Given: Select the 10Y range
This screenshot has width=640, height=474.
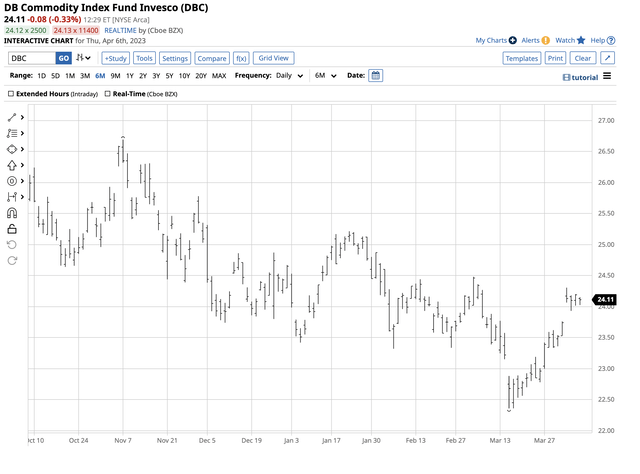Looking at the screenshot, I should 184,76.
